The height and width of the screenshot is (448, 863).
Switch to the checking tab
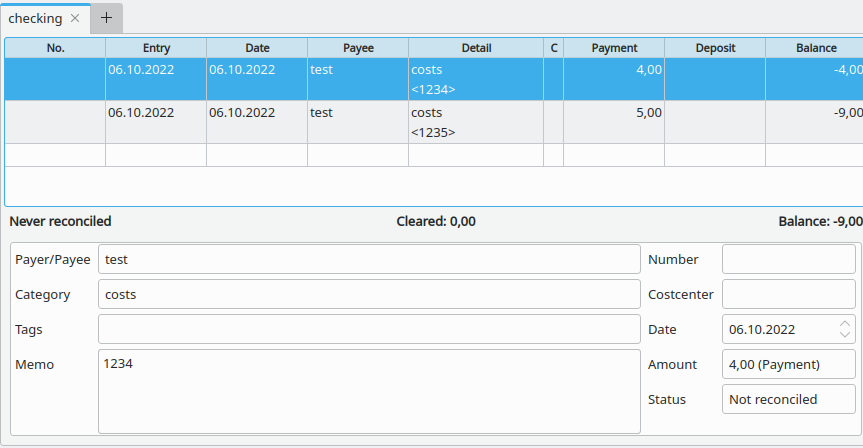[x=35, y=18]
